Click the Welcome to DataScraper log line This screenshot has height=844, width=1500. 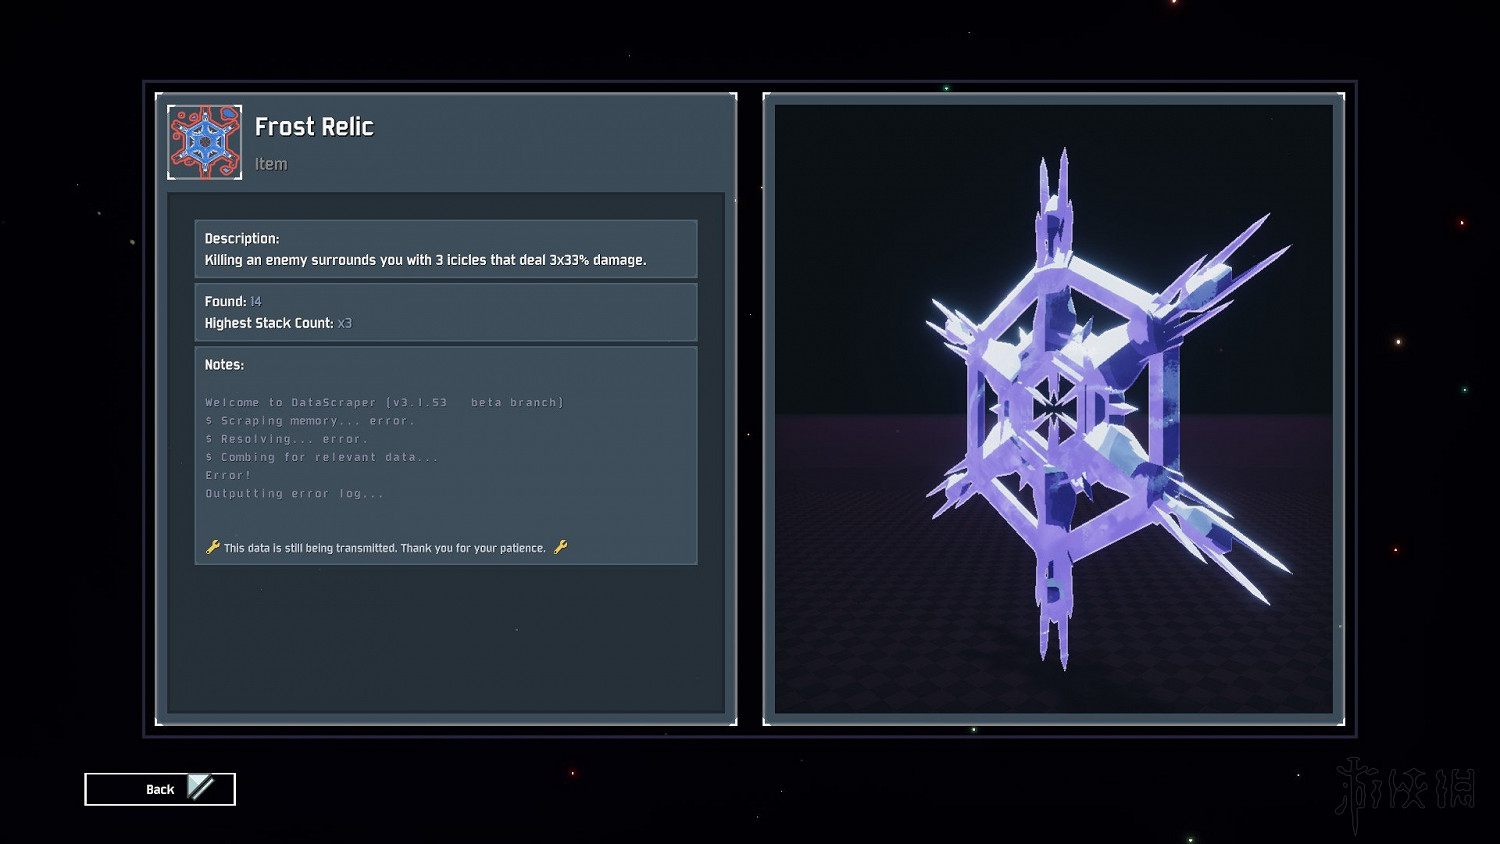click(384, 402)
